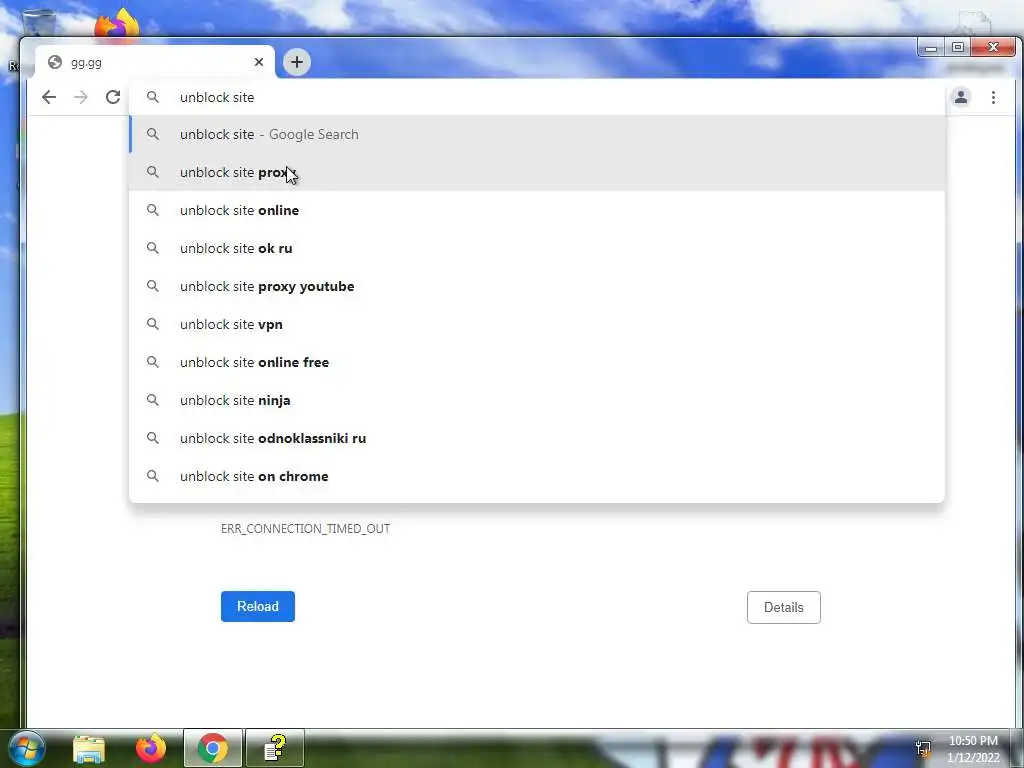1024x768 pixels.
Task: Open the Chrome profile avatar icon
Action: [961, 97]
